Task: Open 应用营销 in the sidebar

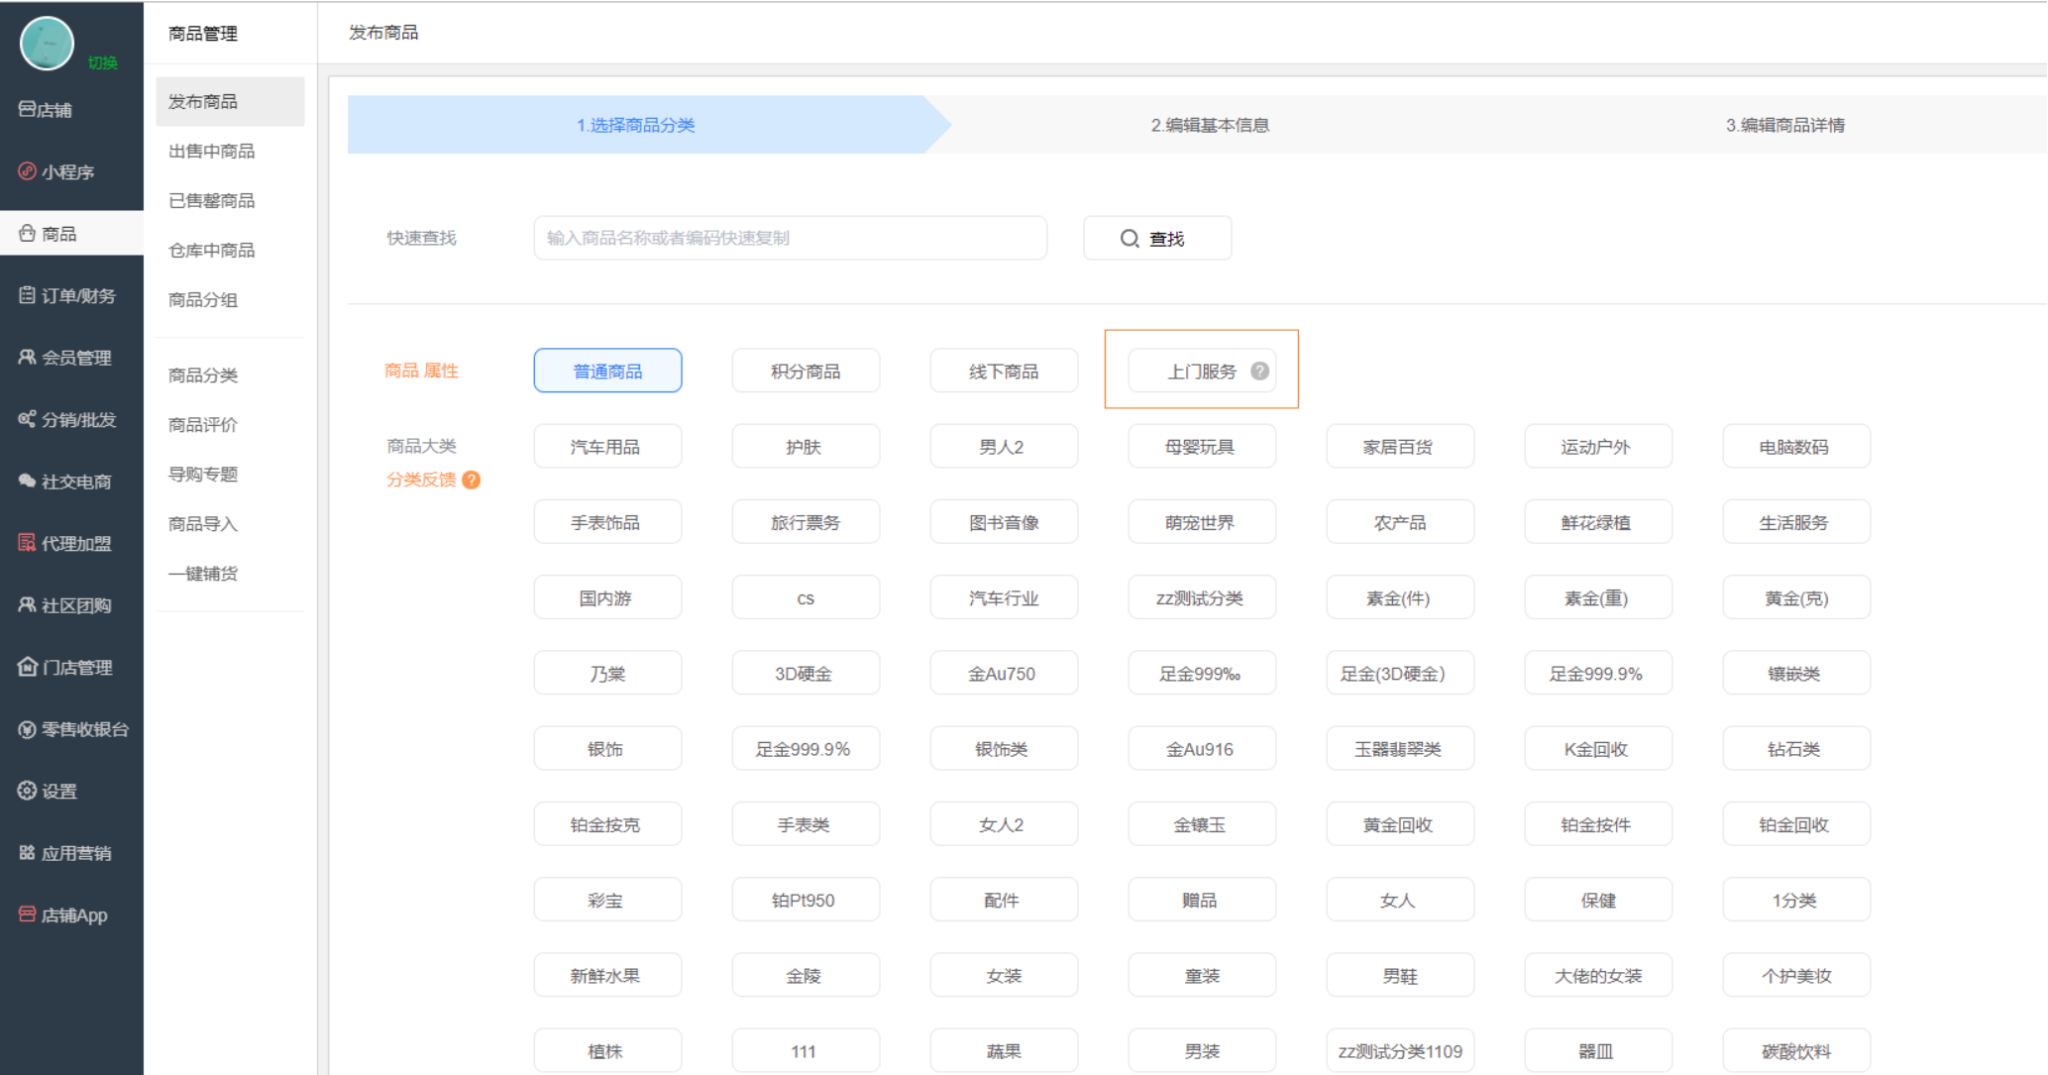Action: click(x=65, y=854)
